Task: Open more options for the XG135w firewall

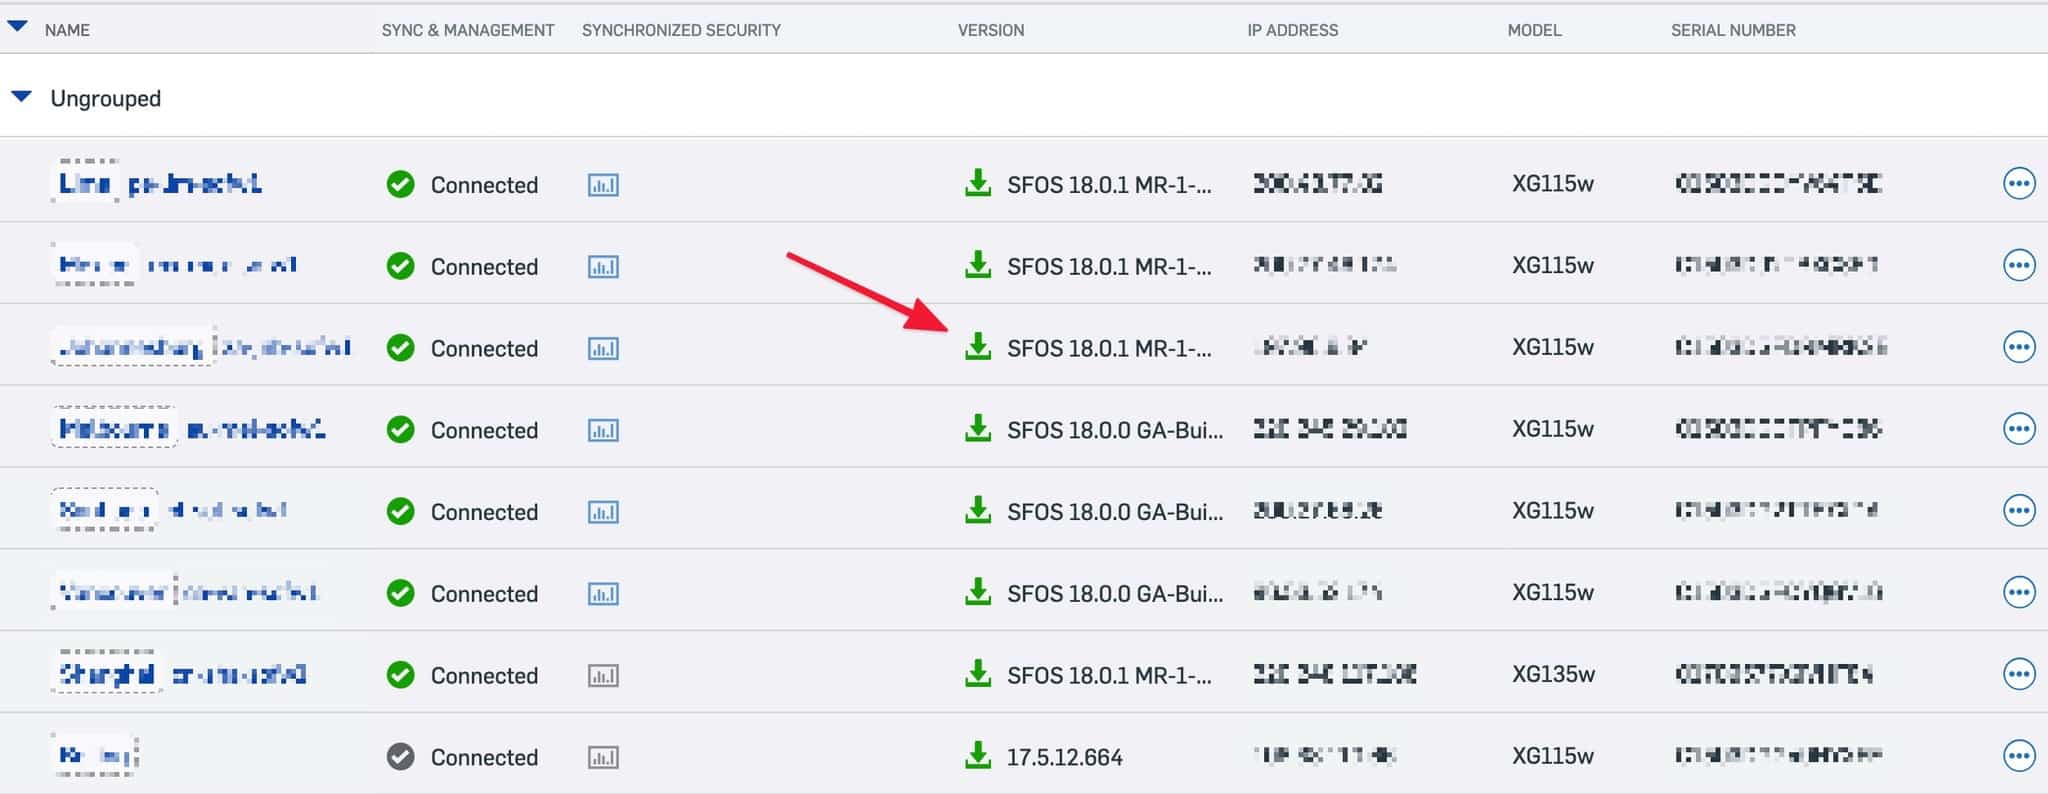Action: 2019,674
